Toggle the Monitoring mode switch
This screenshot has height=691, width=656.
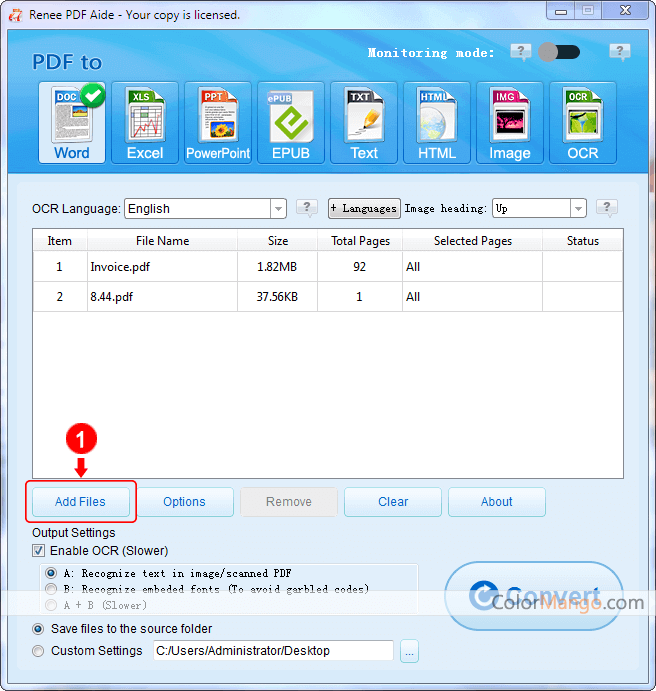[559, 52]
